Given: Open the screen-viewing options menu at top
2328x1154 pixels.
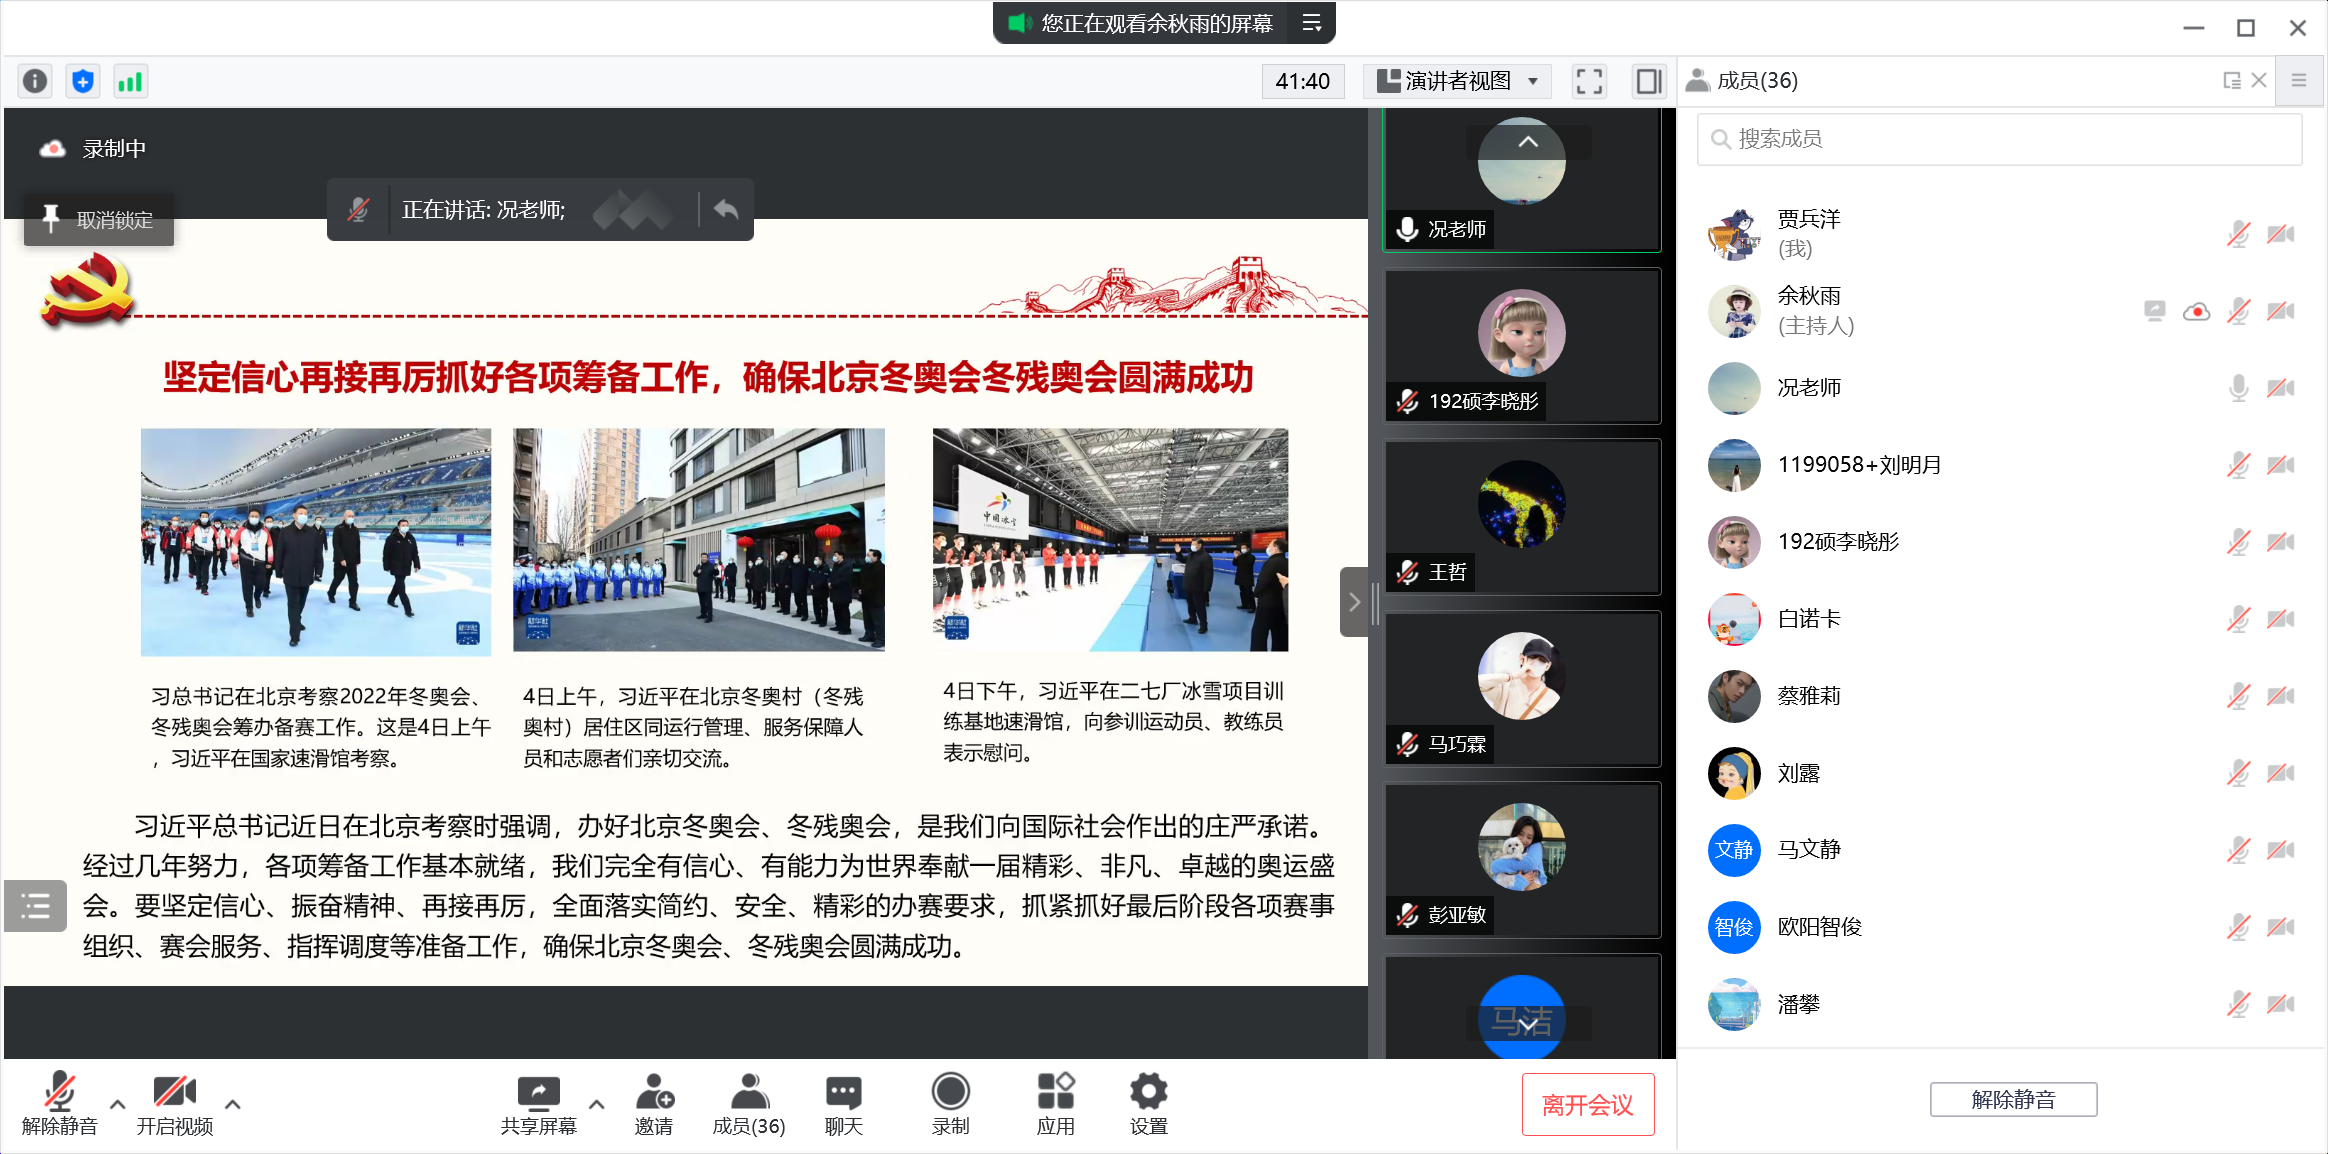Looking at the screenshot, I should (x=1312, y=23).
